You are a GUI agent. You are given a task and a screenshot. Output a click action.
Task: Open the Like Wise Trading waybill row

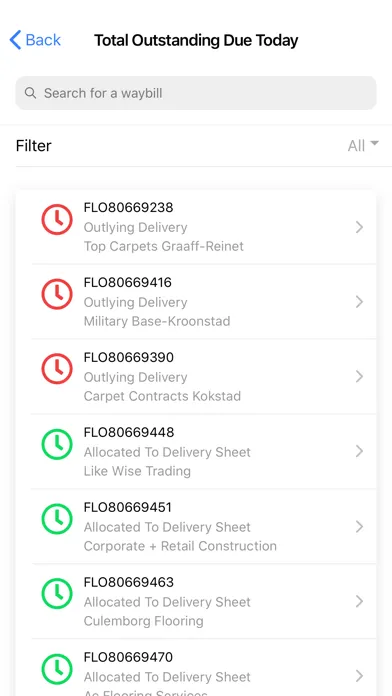pos(204,451)
